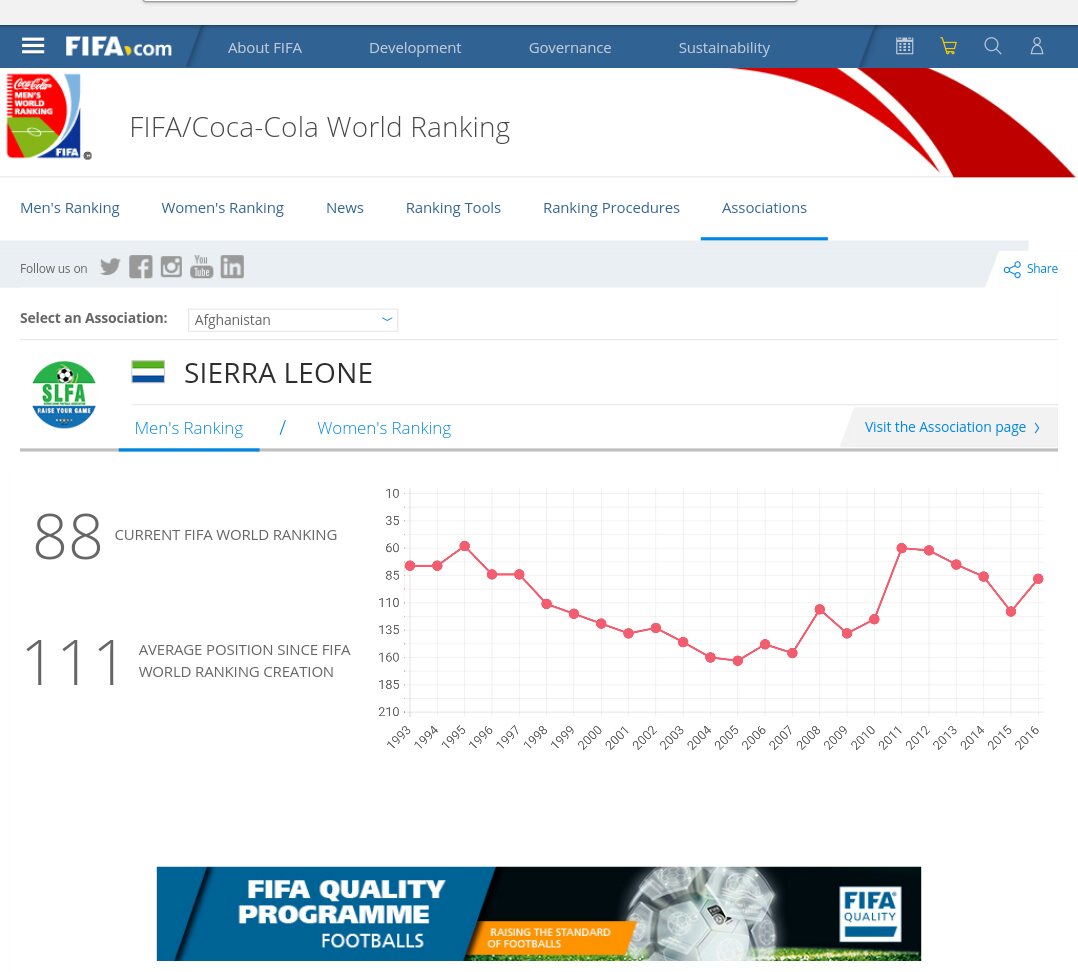Image resolution: width=1078 pixels, height=972 pixels.
Task: Click the 2005 data point on chart
Action: pyautogui.click(x=738, y=661)
